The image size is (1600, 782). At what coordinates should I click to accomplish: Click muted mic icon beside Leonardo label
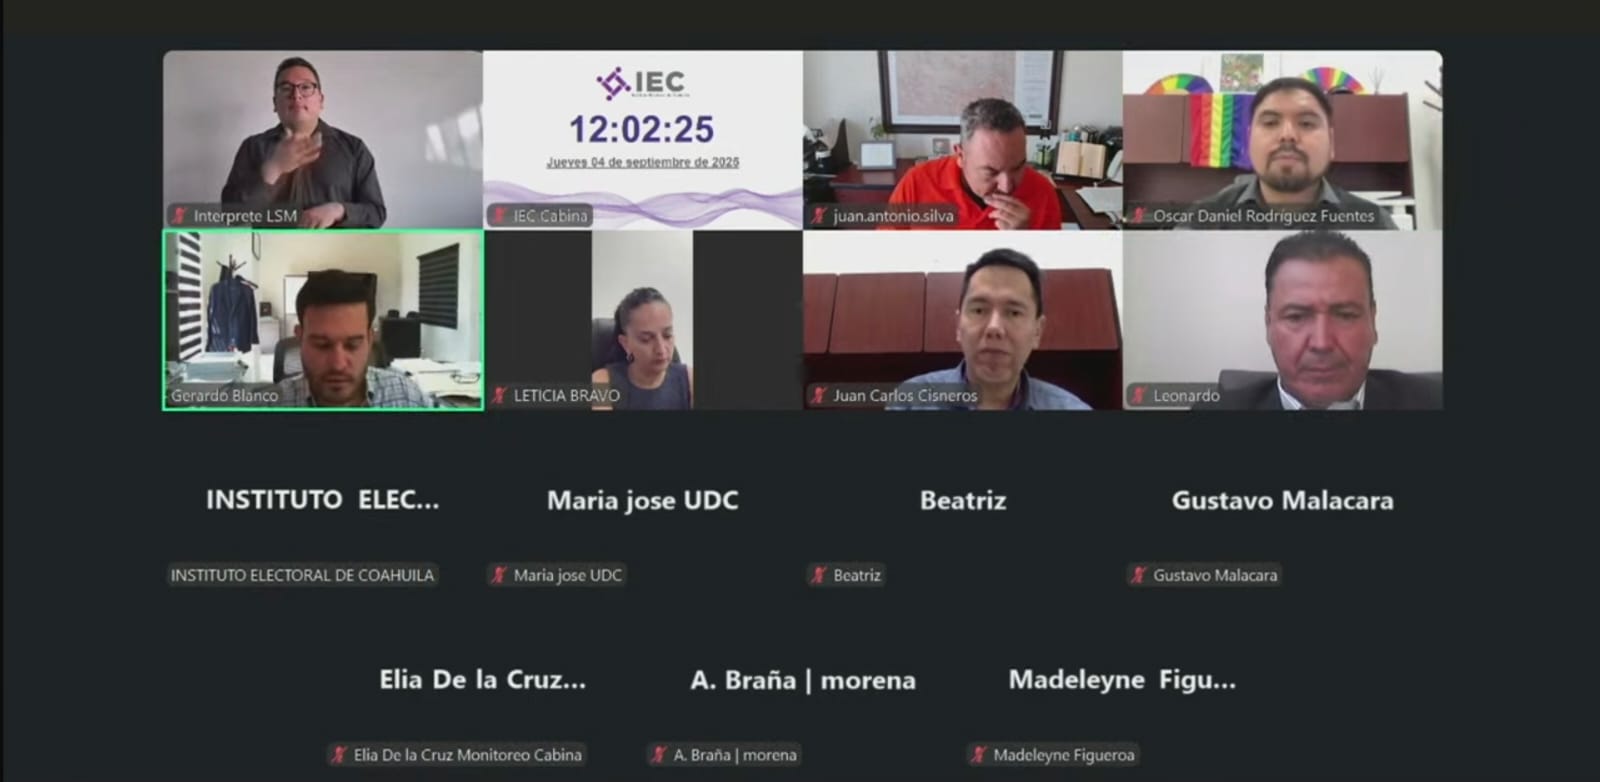(x=1139, y=395)
